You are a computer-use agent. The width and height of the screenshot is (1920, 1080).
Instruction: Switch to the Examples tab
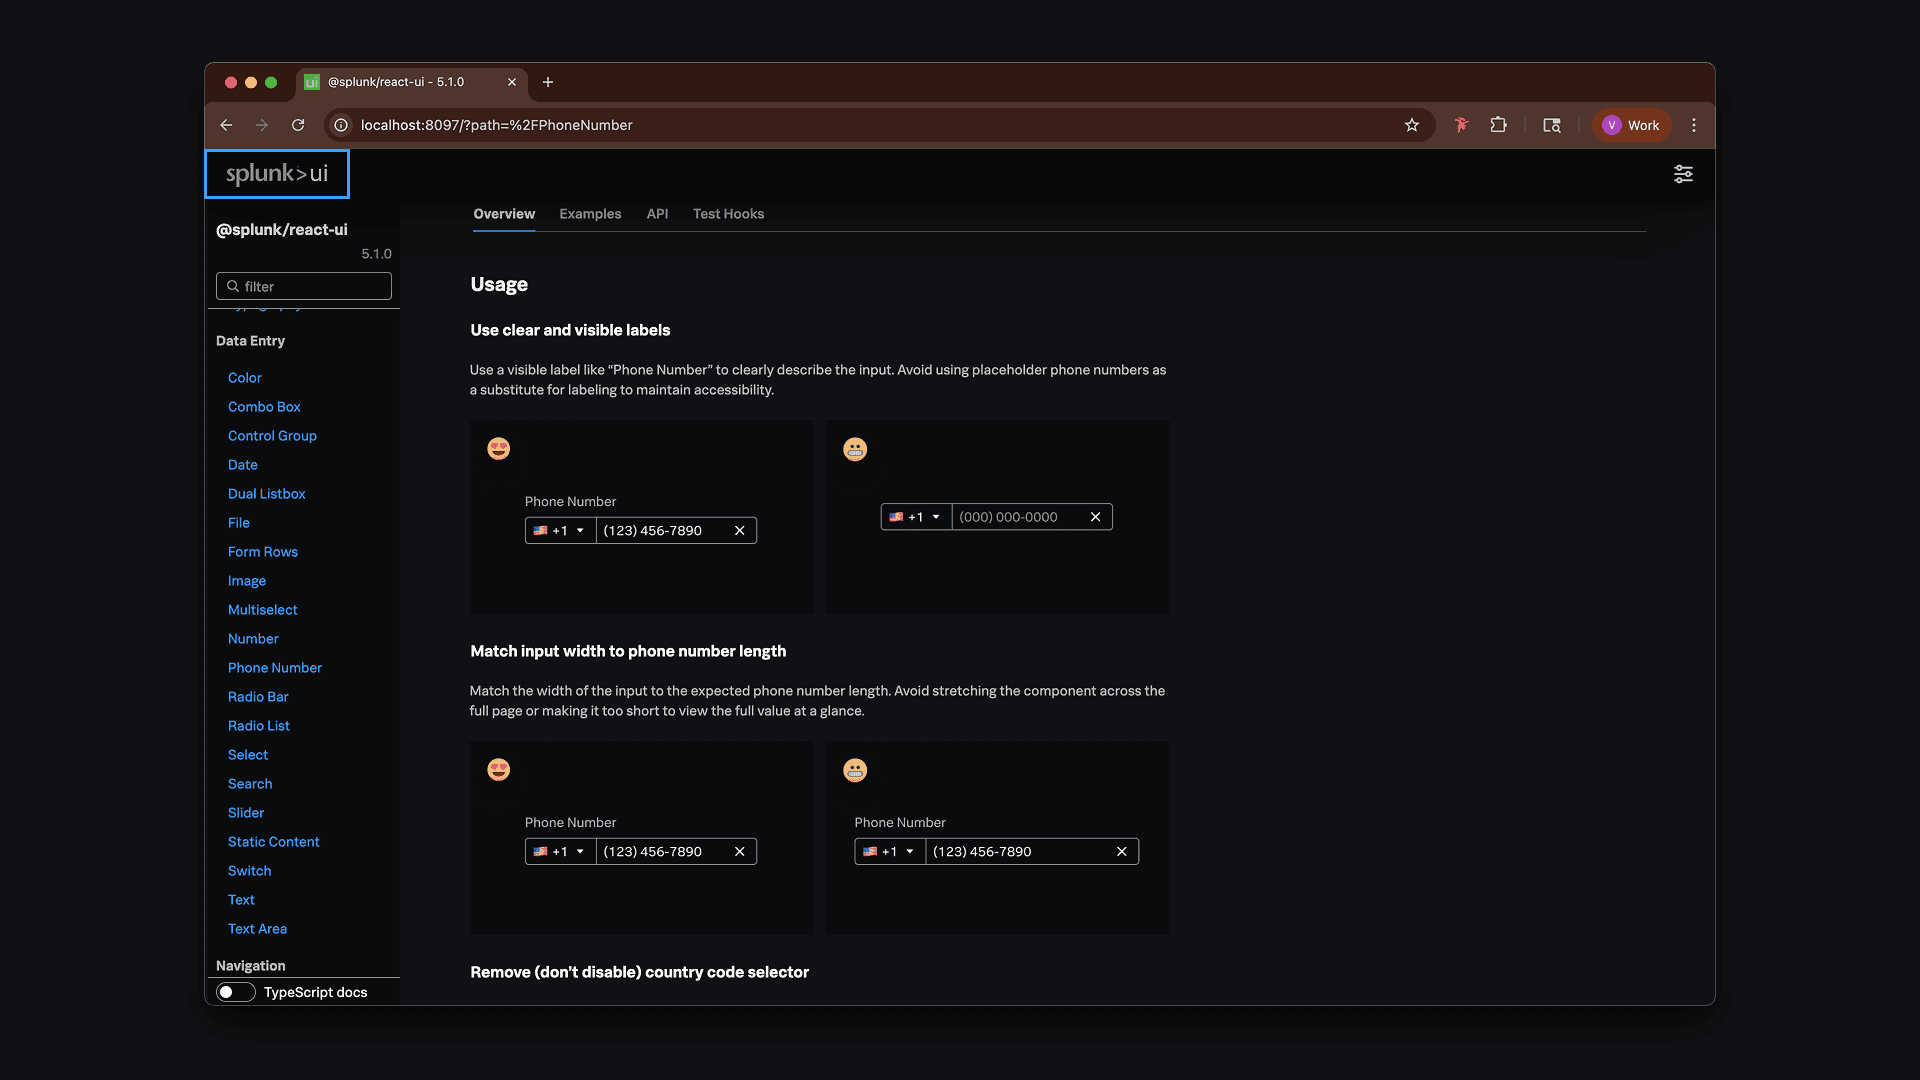[590, 214]
